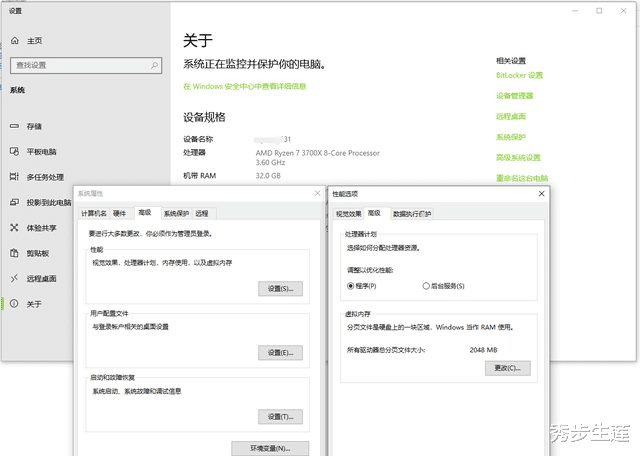The height and width of the screenshot is (456, 640).
Task: Click the 远程桌面 remote desktop icon in sidebar
Action: pyautogui.click(x=14, y=278)
